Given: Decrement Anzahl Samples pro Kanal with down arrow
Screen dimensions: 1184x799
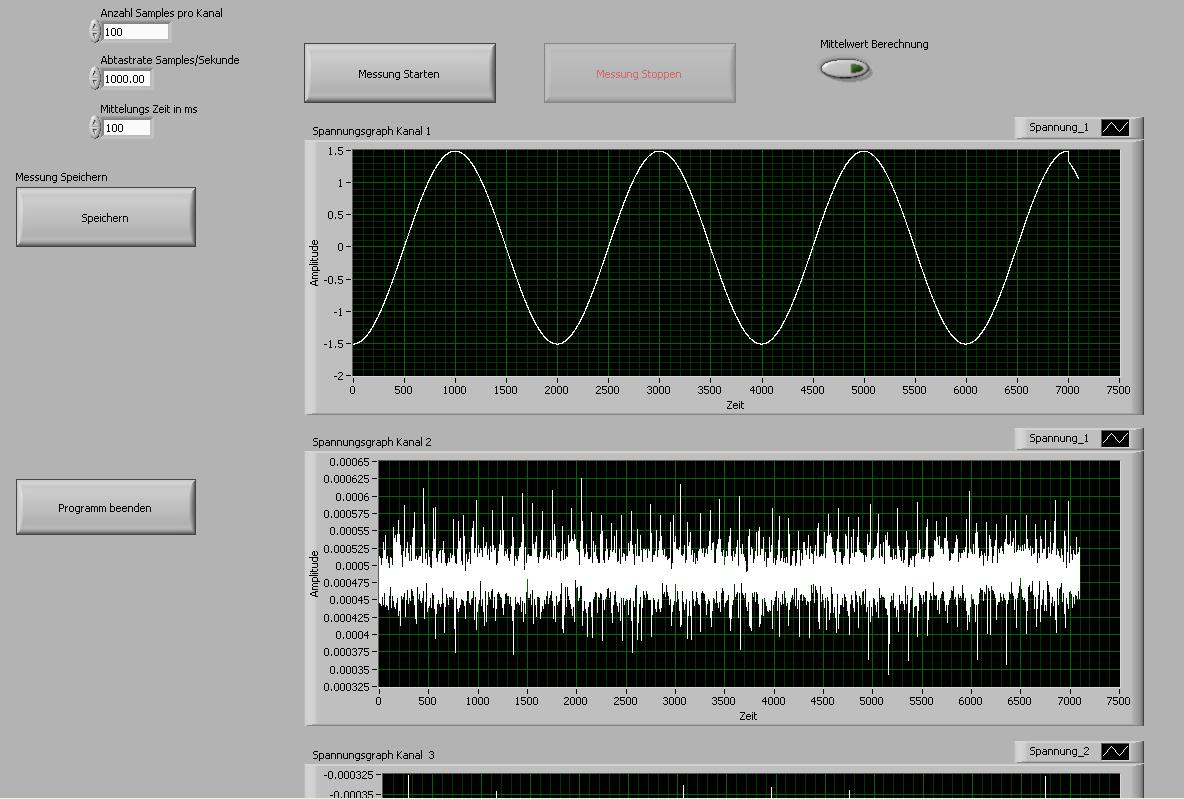Looking at the screenshot, I should (x=95, y=37).
